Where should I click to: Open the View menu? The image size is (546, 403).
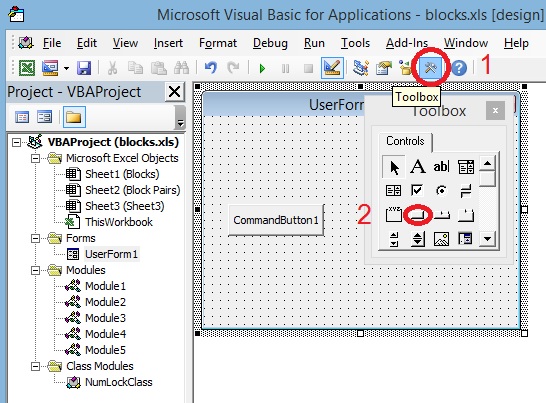click(125, 43)
